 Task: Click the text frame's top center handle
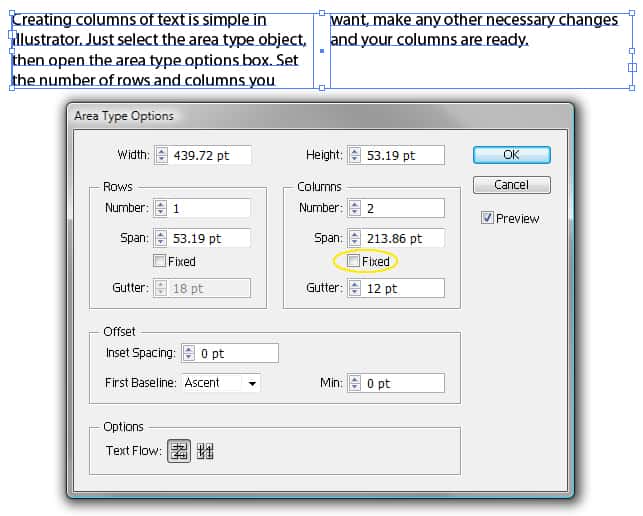(322, 13)
